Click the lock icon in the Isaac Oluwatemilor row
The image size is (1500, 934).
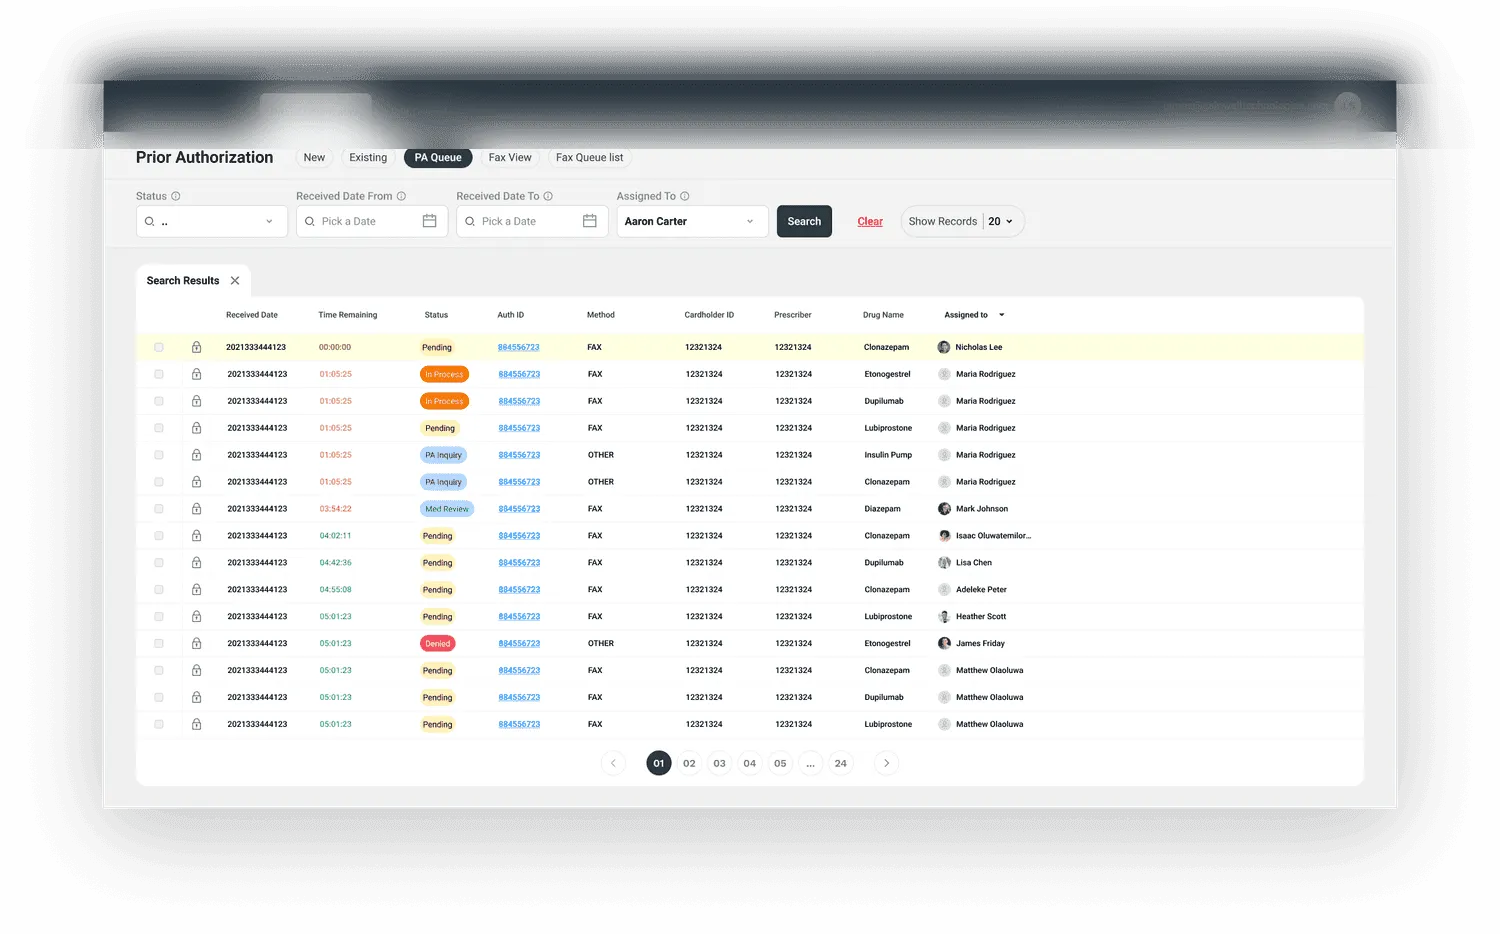click(196, 536)
